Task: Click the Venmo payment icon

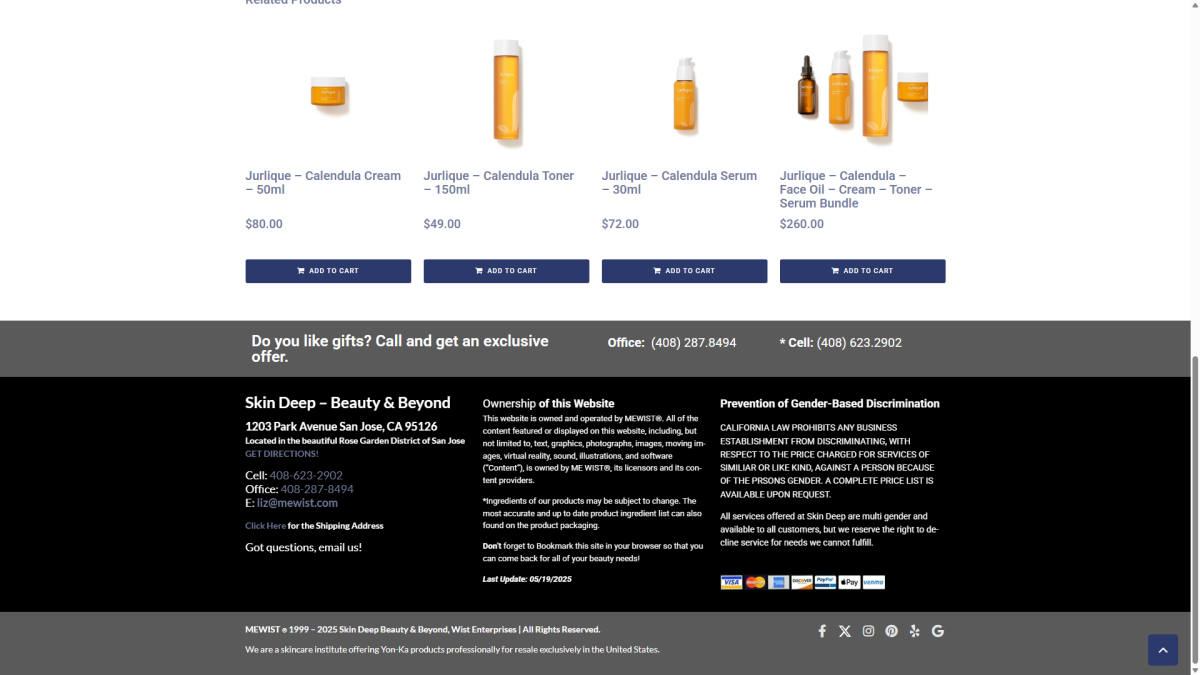Action: click(873, 582)
